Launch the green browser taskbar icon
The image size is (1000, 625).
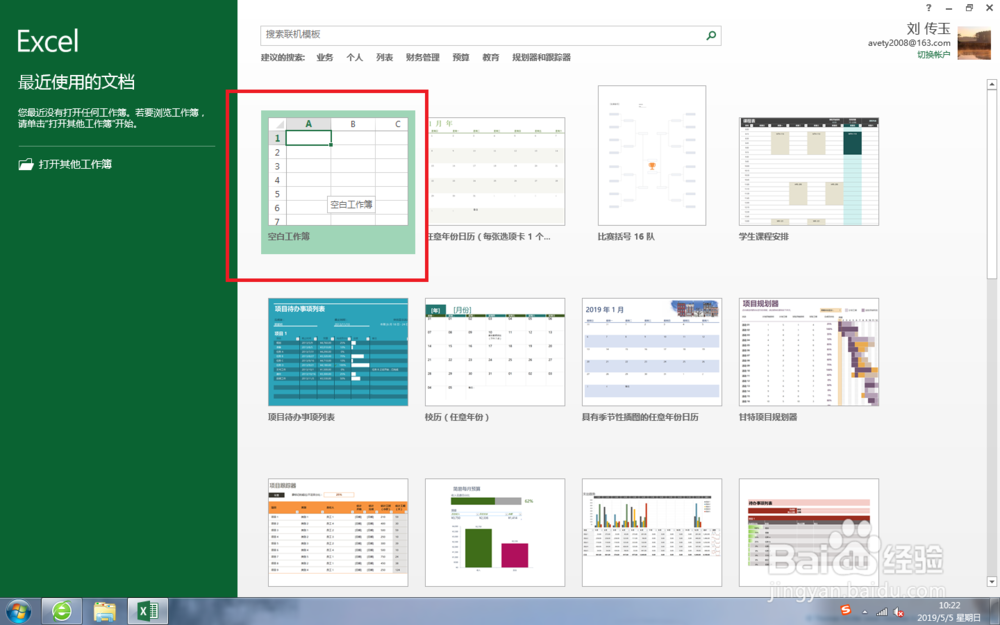[62, 612]
